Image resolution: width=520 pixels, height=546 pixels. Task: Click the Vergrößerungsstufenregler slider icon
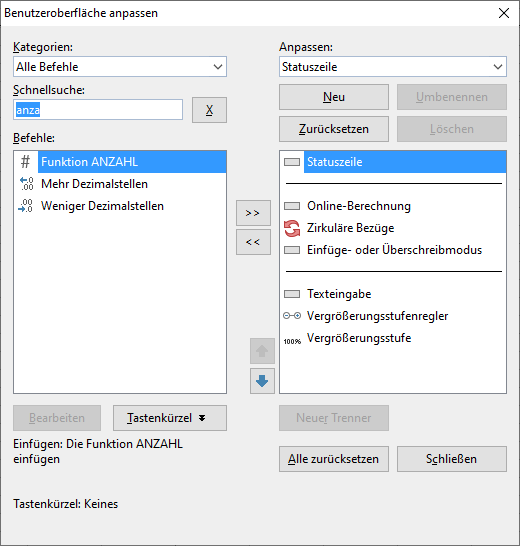292,316
